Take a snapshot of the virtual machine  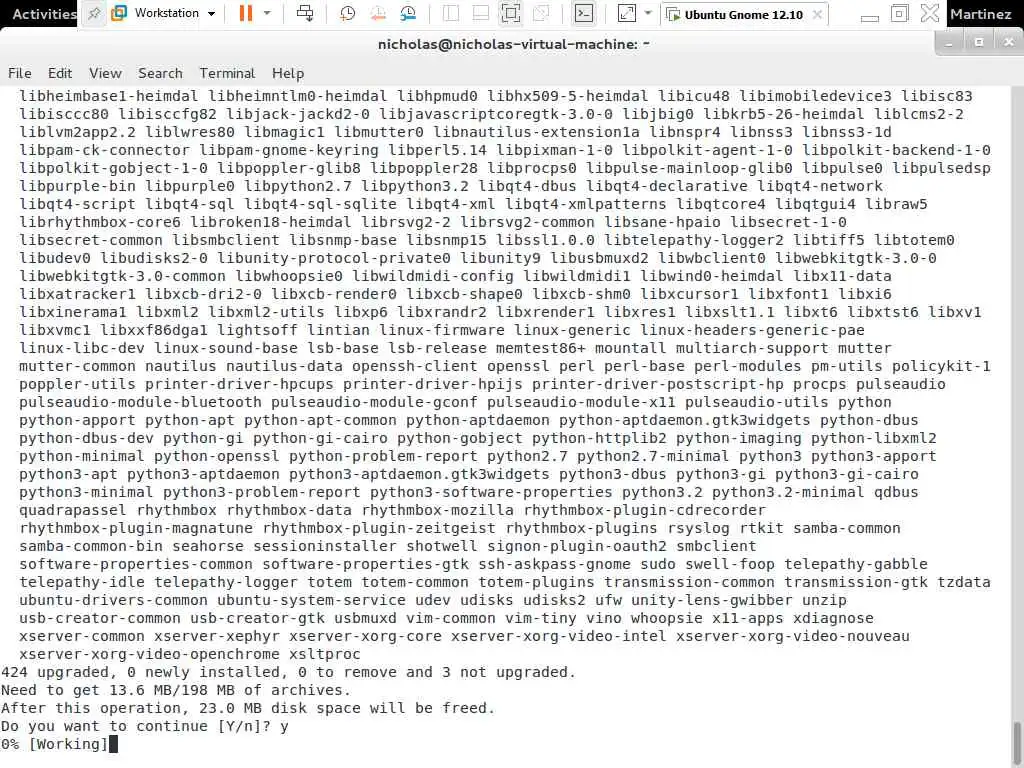tap(347, 13)
